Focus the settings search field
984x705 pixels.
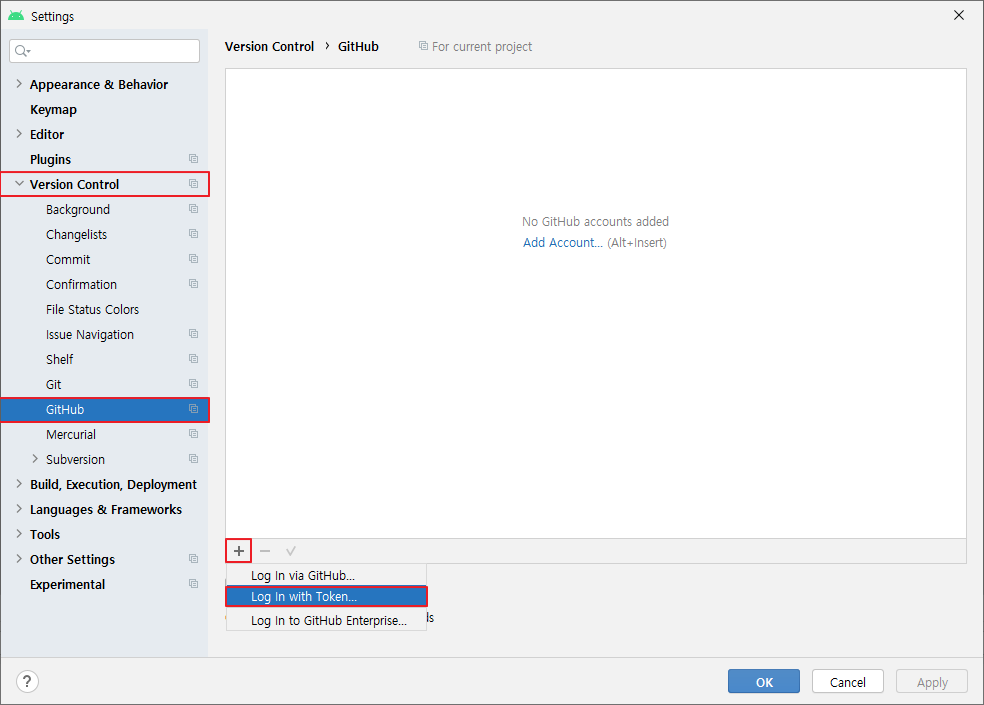pos(105,51)
